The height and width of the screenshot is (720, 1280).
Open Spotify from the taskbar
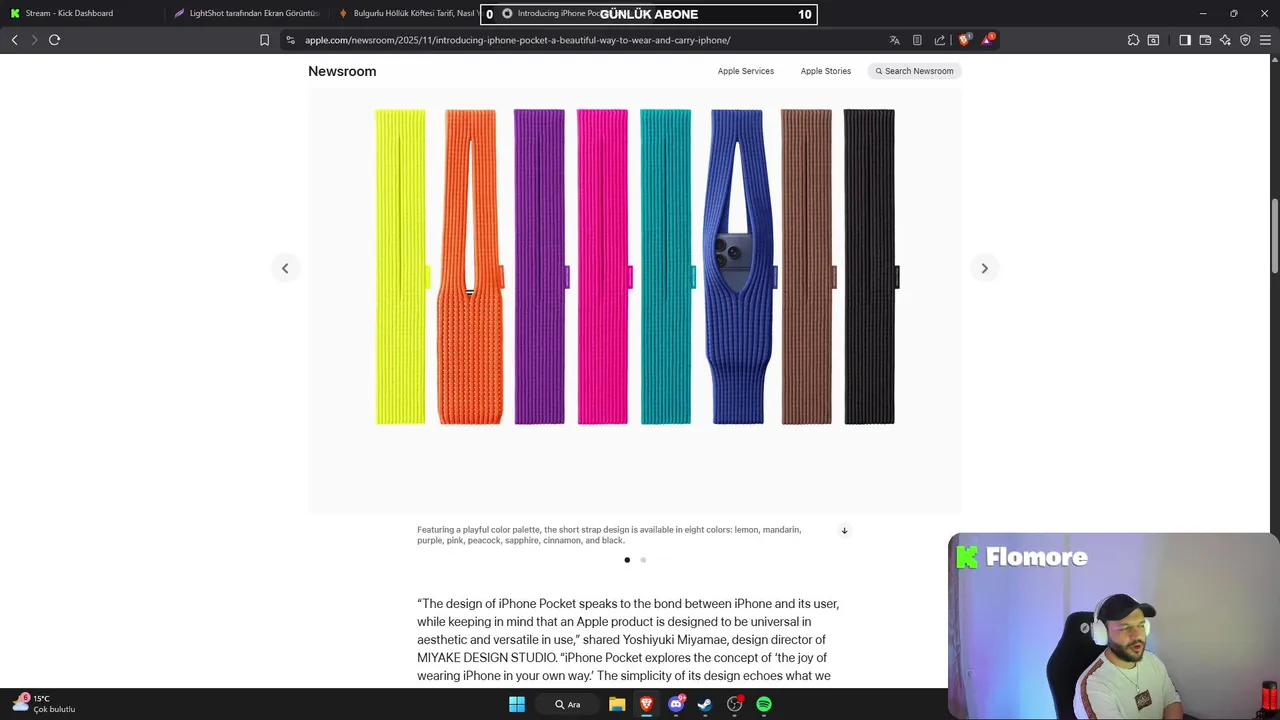coord(764,704)
